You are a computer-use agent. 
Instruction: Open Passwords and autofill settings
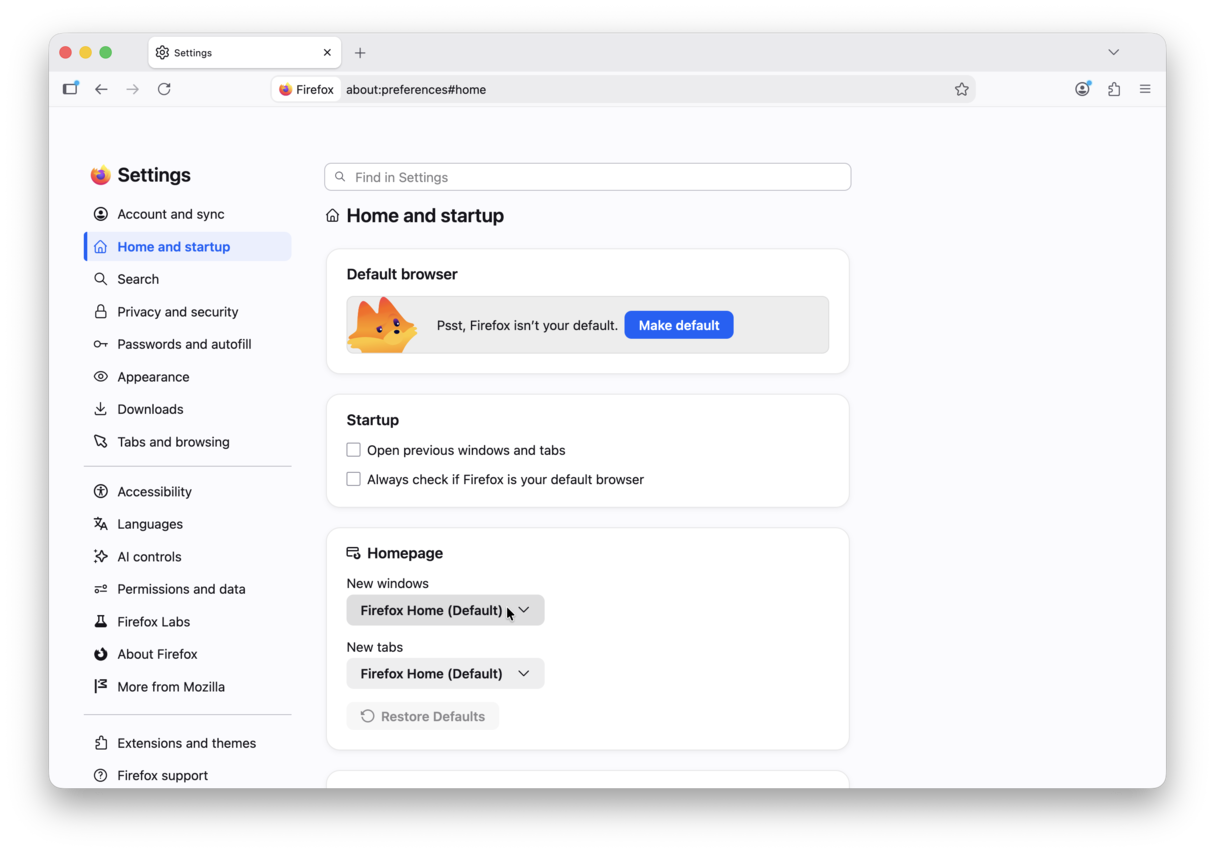point(188,344)
